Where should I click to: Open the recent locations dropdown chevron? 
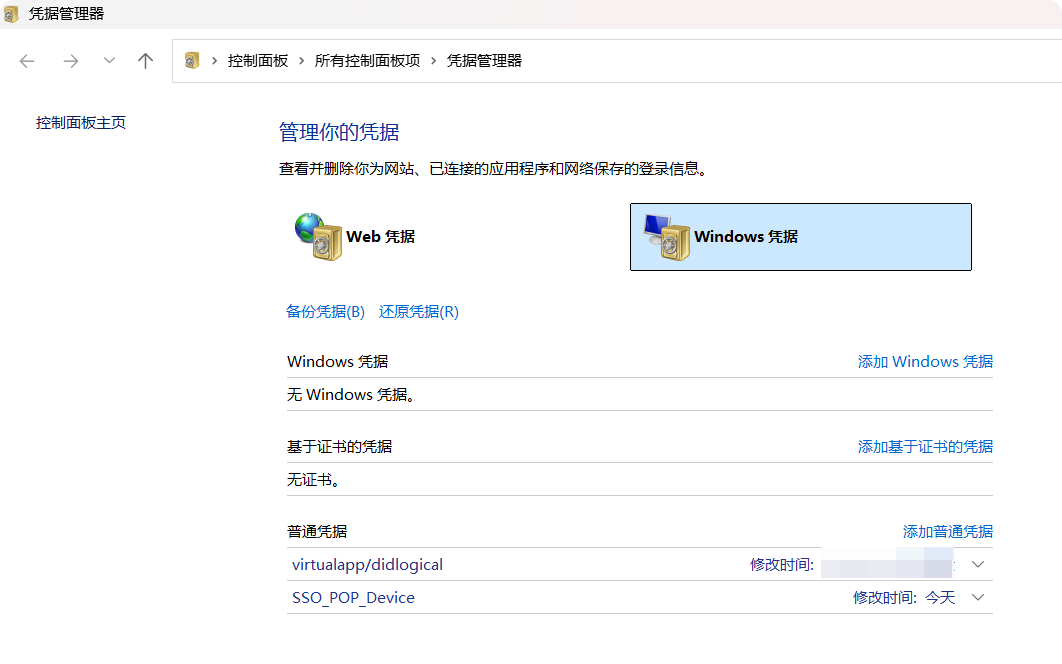coord(109,60)
